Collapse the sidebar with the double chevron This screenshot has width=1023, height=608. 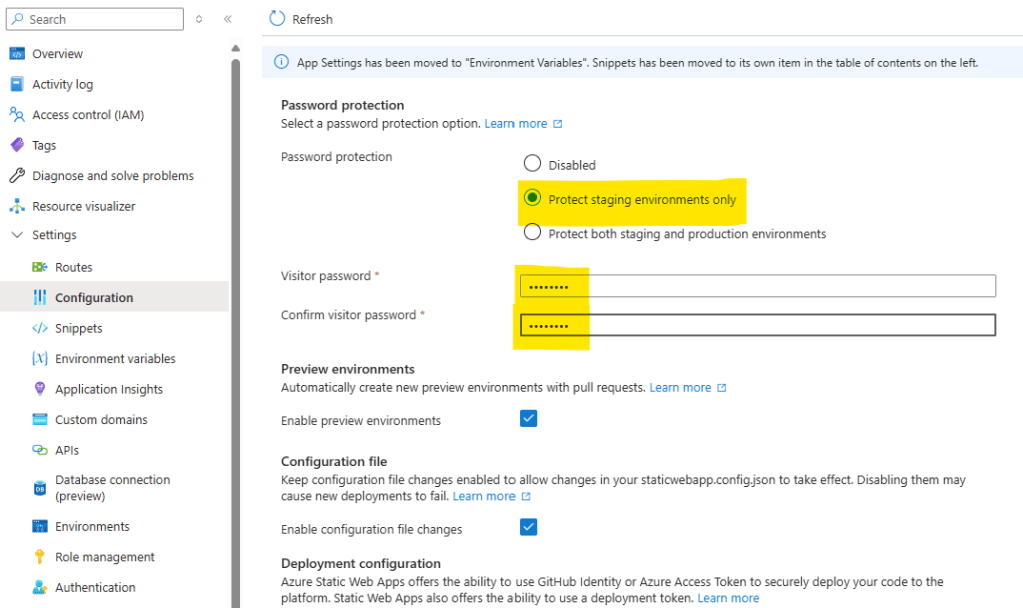(x=228, y=19)
